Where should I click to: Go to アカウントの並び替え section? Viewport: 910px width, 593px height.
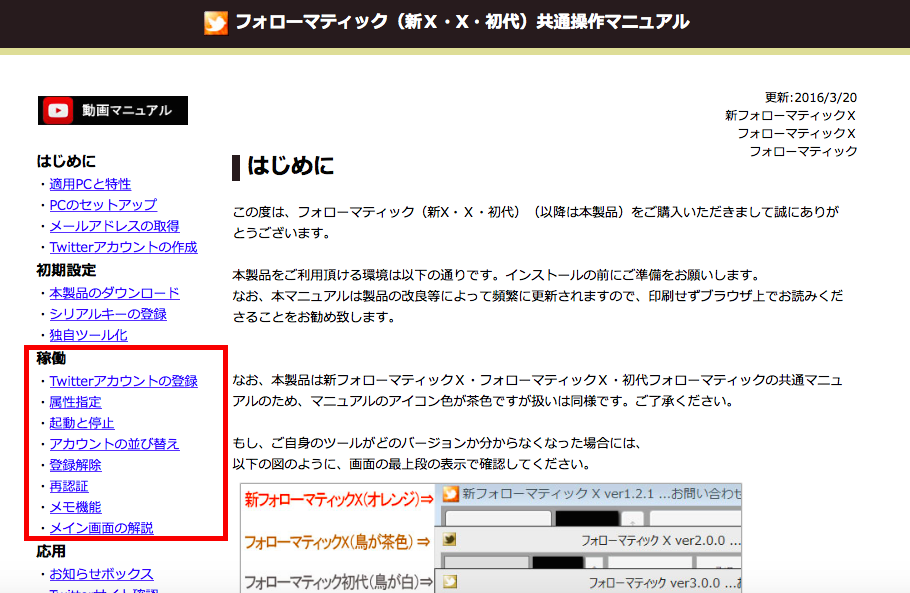(x=114, y=443)
